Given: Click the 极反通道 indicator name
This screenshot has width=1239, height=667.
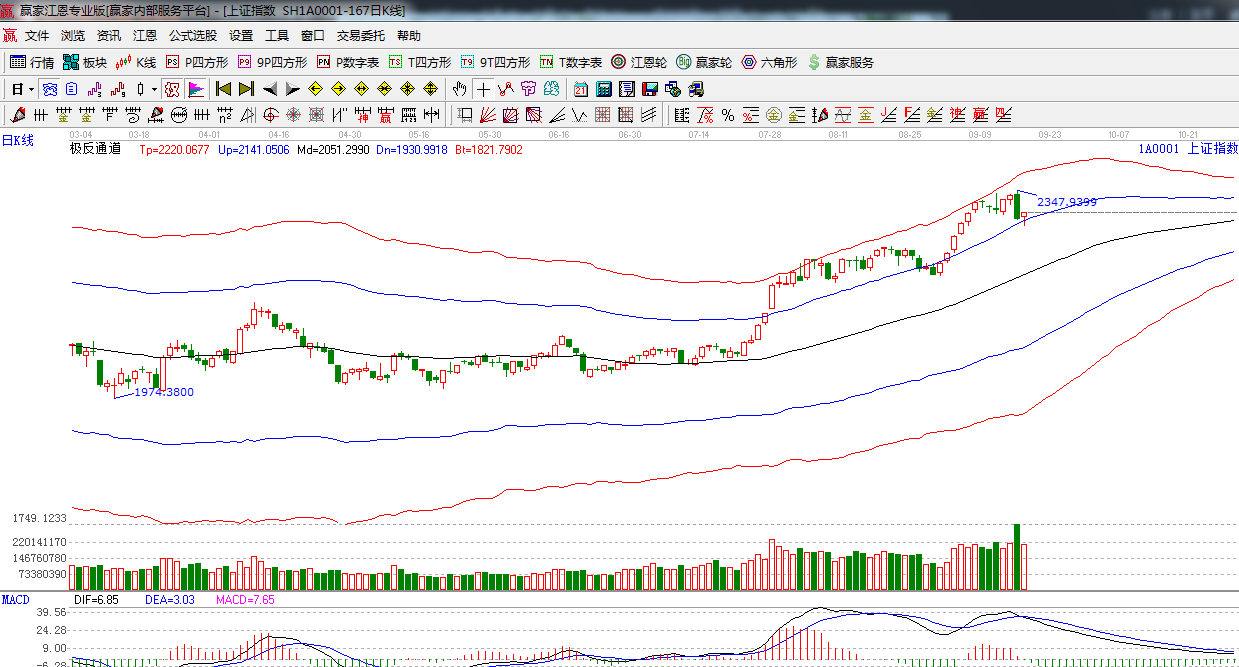Looking at the screenshot, I should [x=95, y=149].
